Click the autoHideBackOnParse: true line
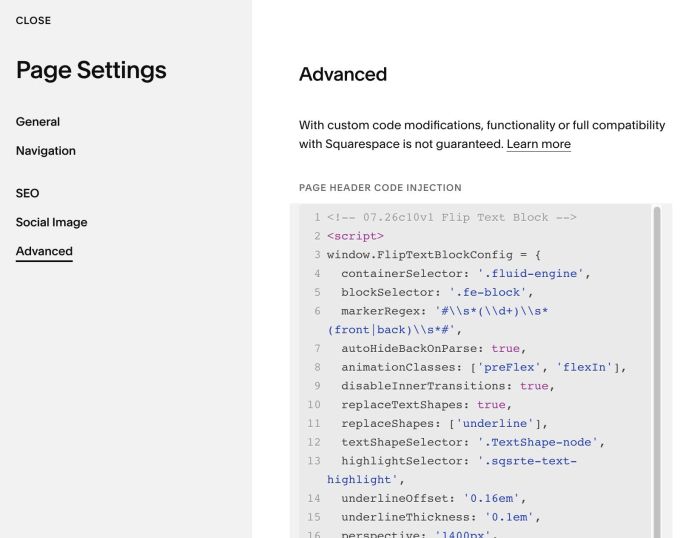 click(433, 349)
